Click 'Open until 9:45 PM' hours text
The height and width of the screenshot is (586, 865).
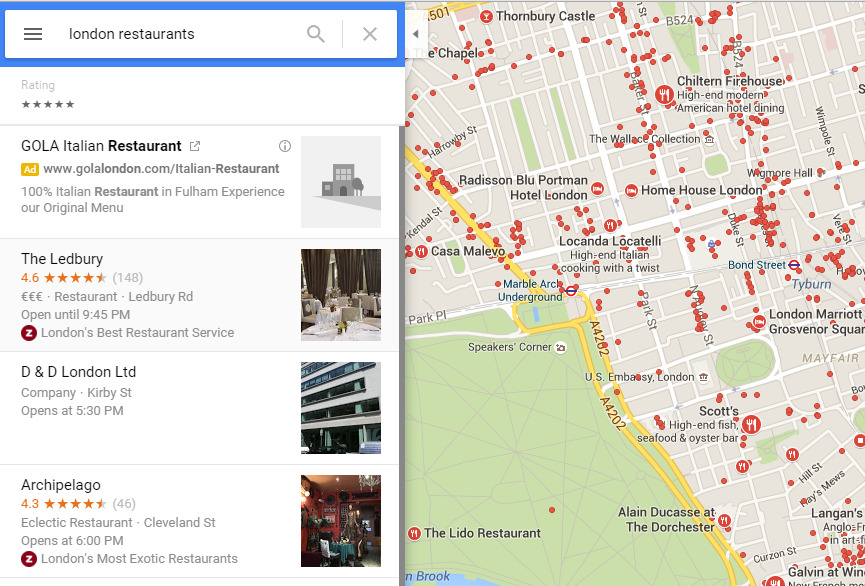coord(76,315)
